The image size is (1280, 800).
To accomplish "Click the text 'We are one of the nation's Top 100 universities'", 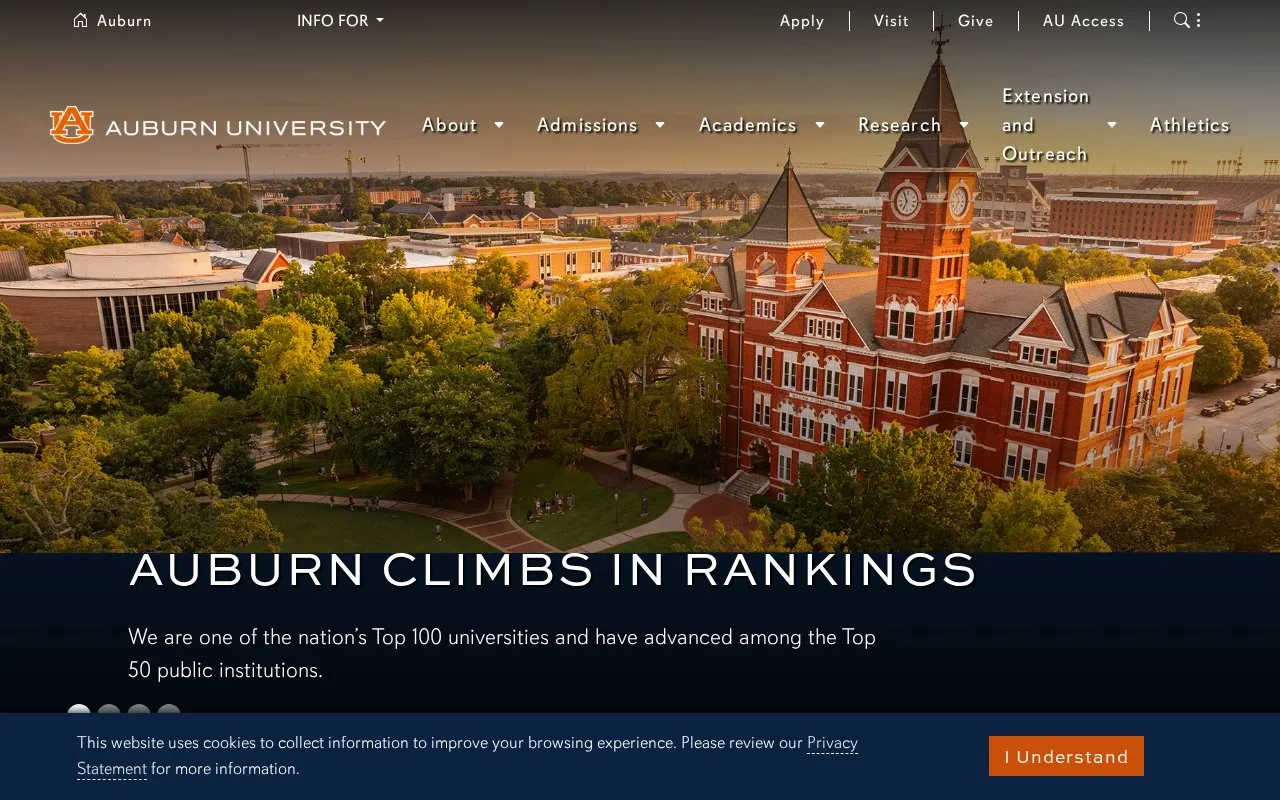I will (339, 637).
